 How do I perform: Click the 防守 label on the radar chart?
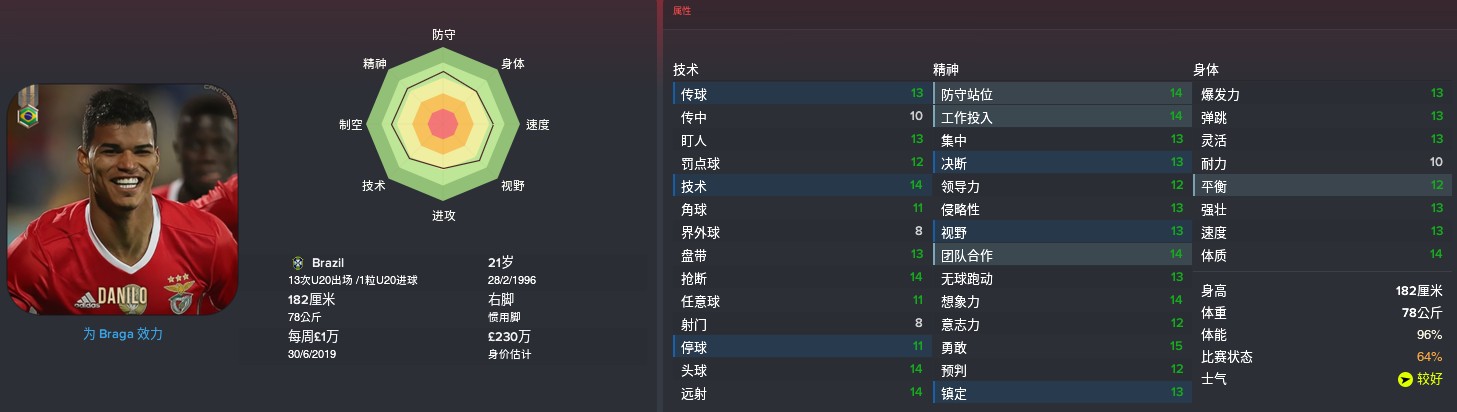(444, 34)
